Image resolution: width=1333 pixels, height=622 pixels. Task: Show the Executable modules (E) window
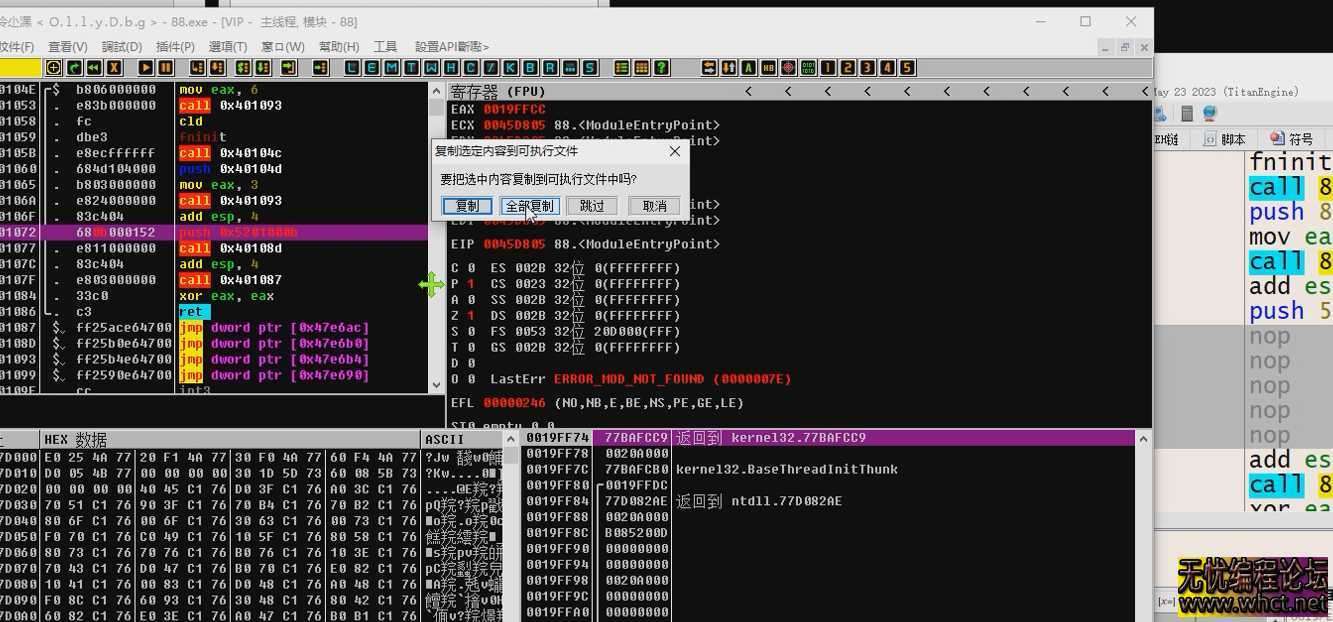click(x=371, y=68)
